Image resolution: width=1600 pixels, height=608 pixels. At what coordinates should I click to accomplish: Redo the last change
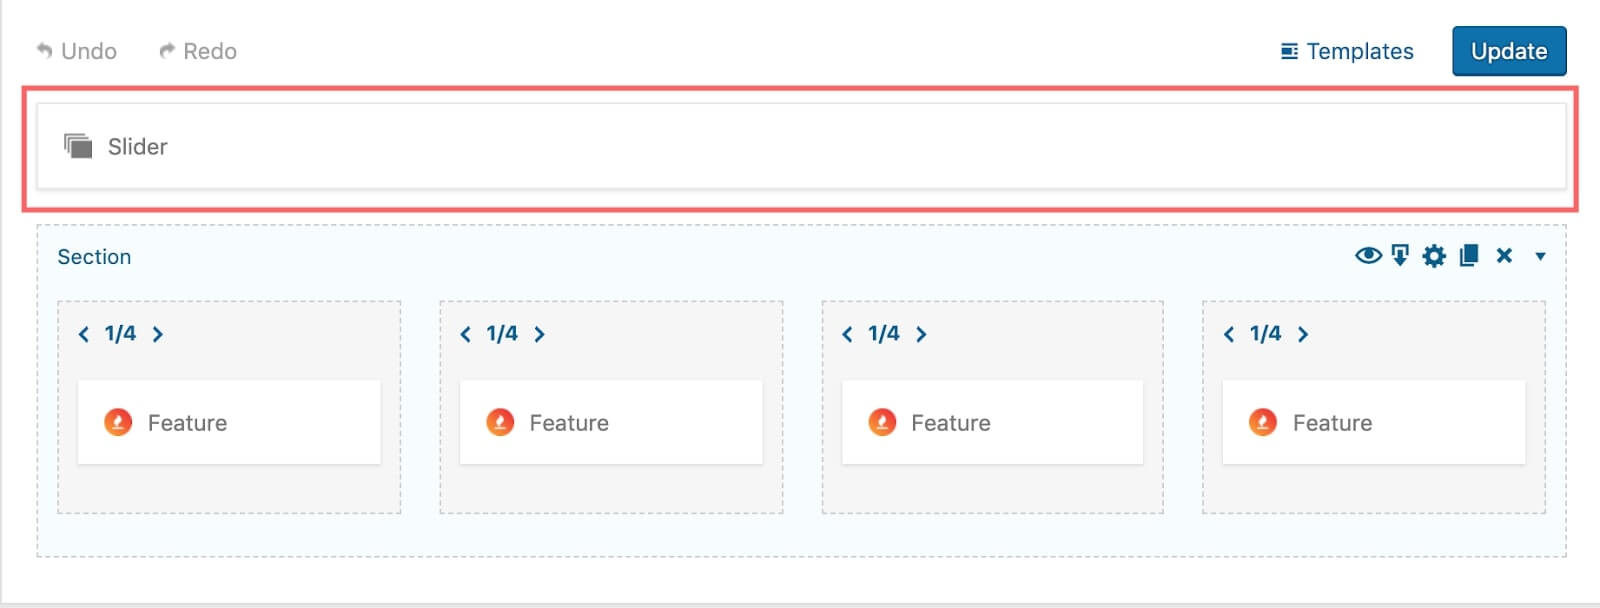pyautogui.click(x=198, y=51)
